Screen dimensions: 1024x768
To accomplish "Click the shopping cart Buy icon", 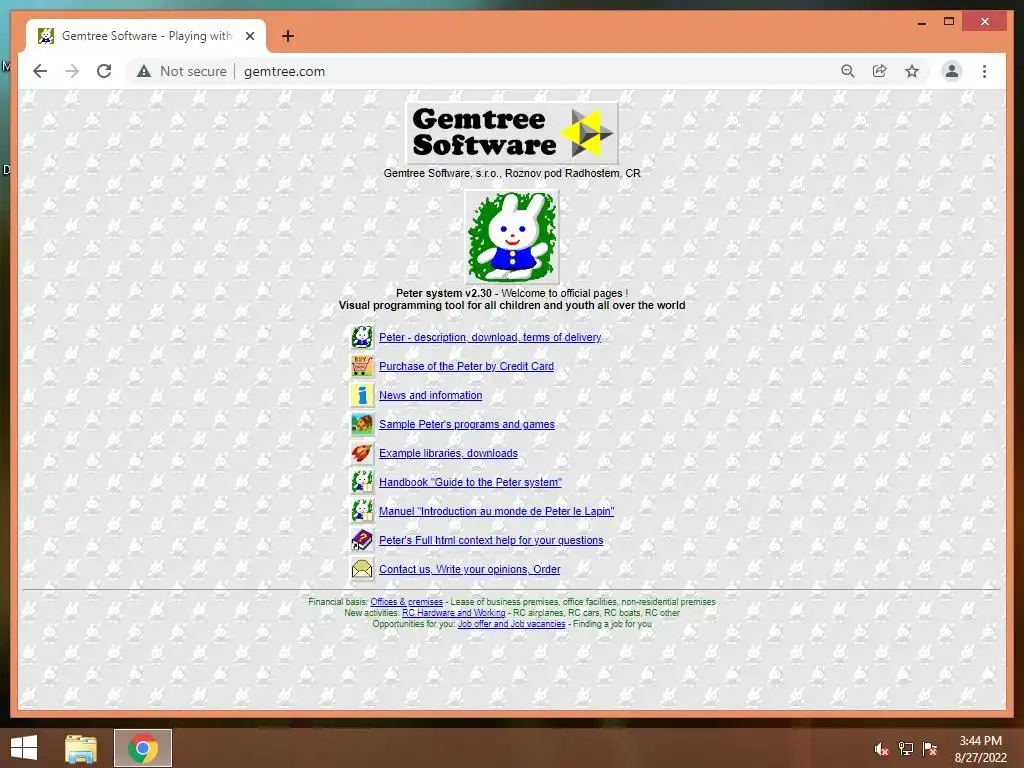I will [x=362, y=366].
